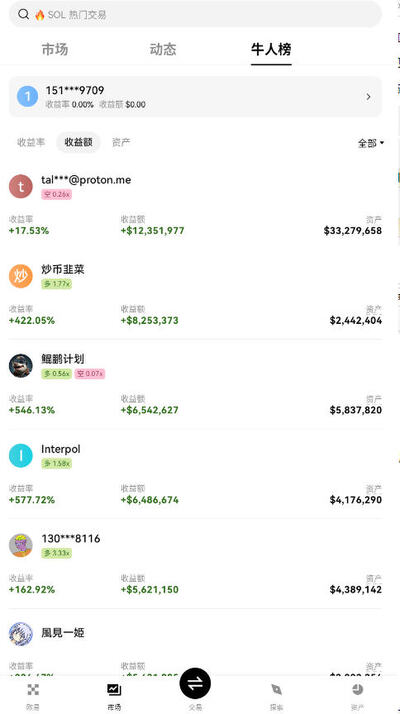Select the 资产 sort filter
Viewport: 400px width, 714px height.
coord(121,142)
